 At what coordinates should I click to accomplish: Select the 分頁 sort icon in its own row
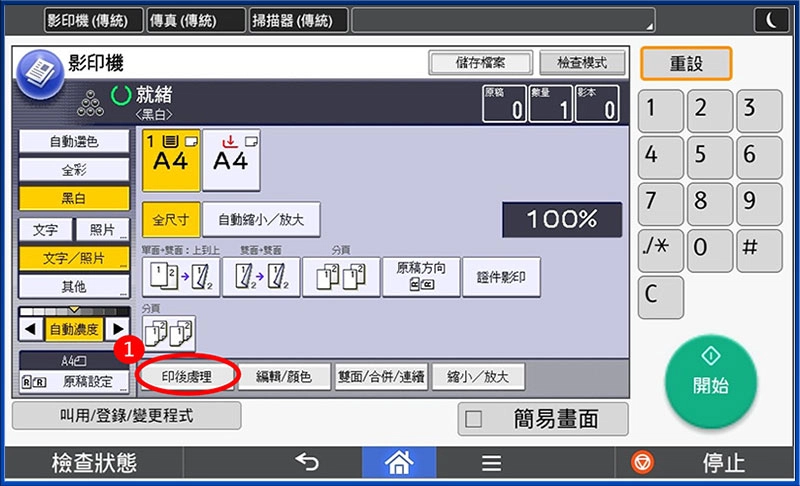point(168,334)
